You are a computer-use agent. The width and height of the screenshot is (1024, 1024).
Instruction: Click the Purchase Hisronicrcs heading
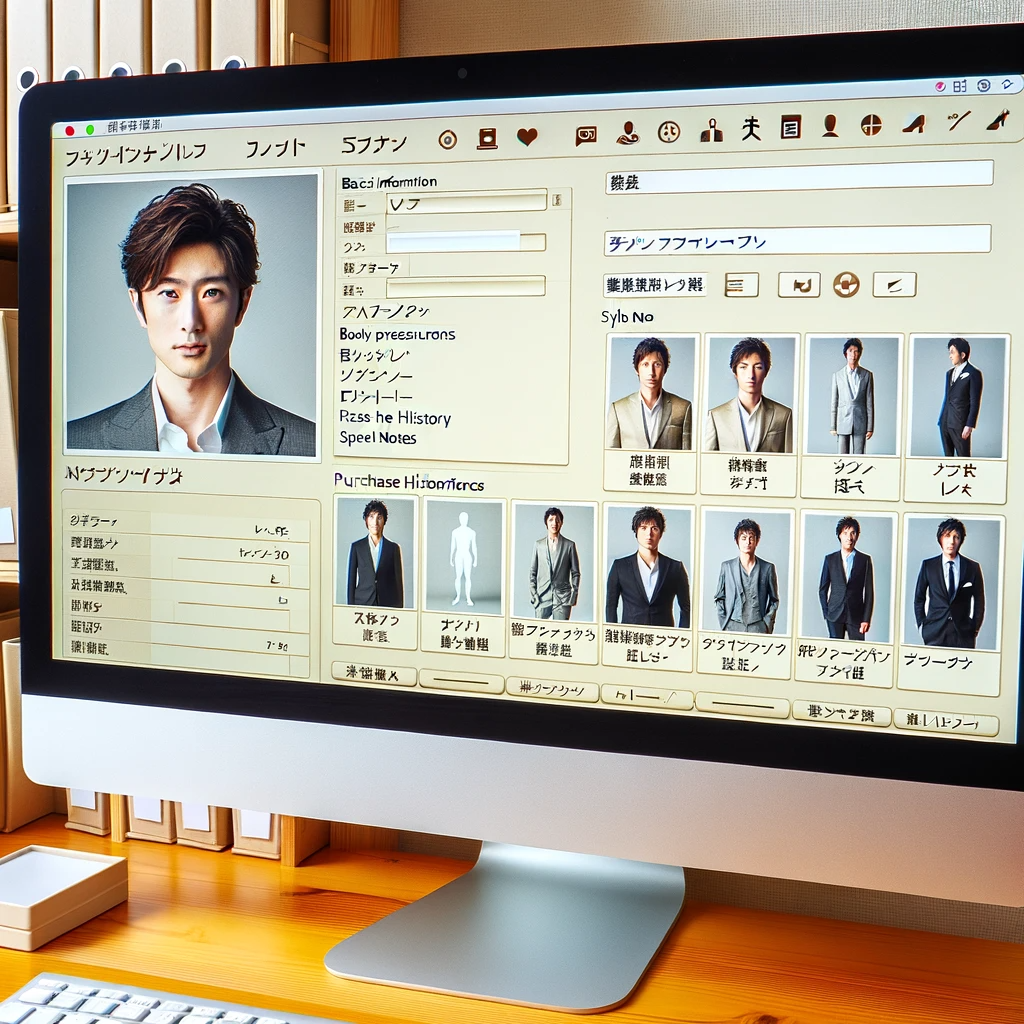409,483
